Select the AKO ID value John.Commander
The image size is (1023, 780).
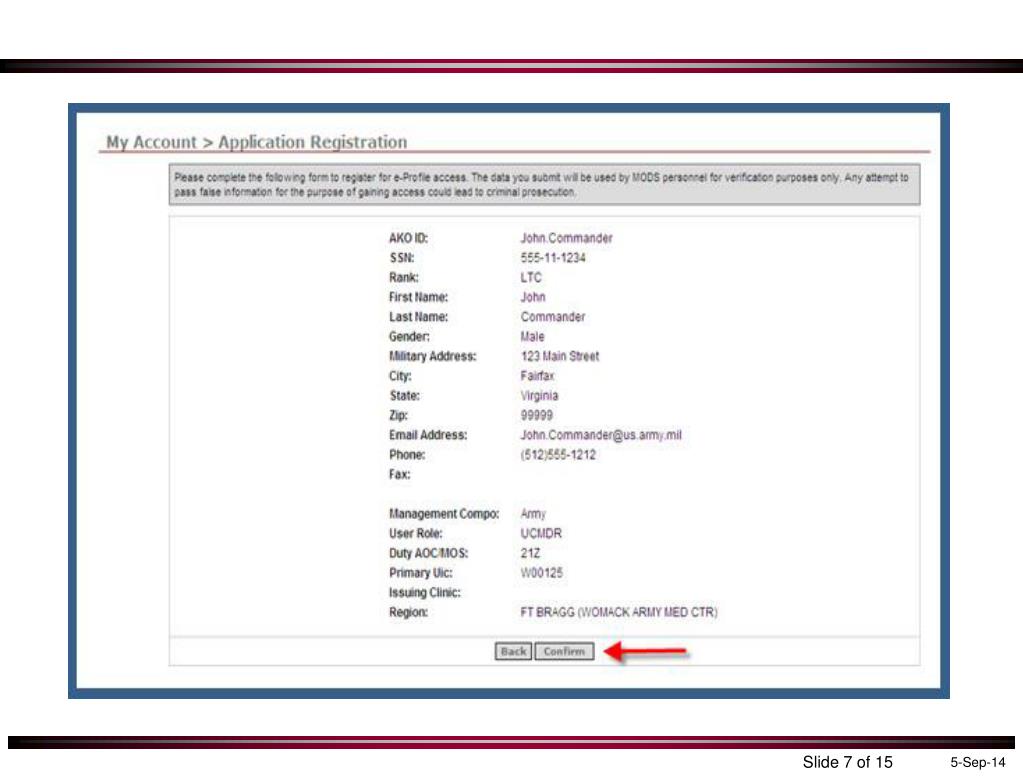(566, 238)
